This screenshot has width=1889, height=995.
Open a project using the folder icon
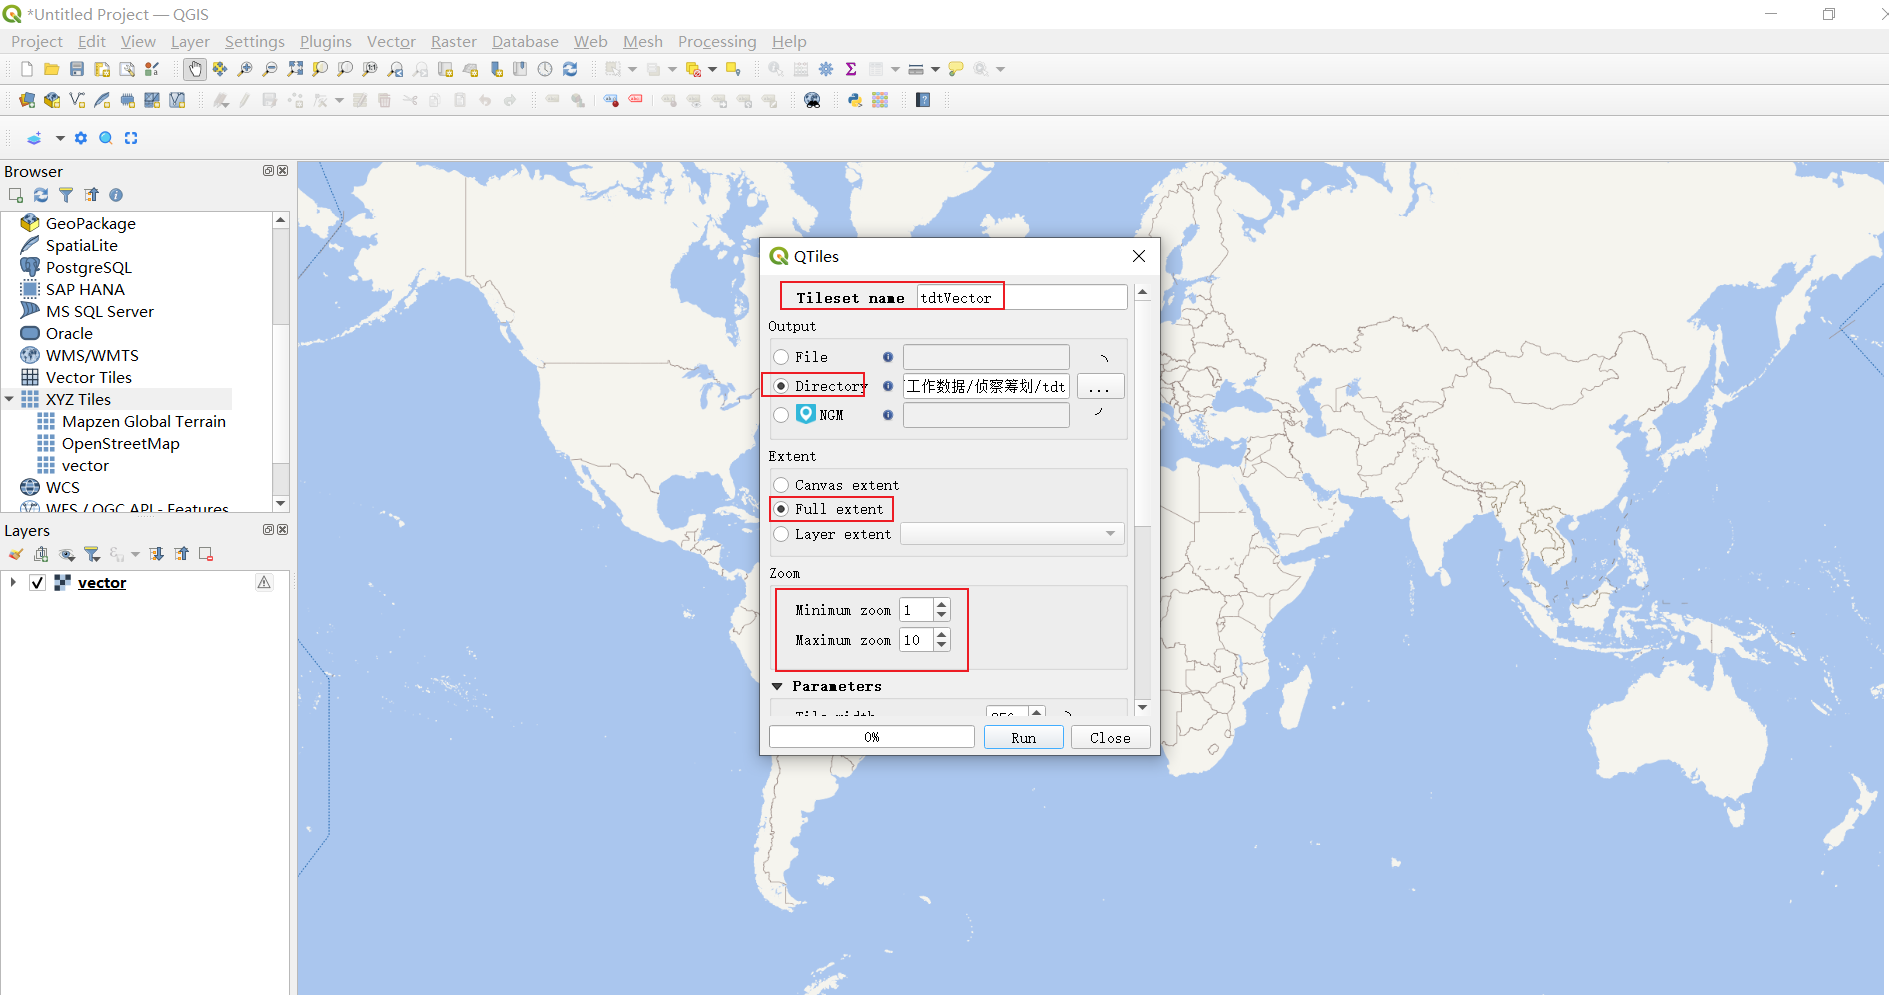pos(51,69)
